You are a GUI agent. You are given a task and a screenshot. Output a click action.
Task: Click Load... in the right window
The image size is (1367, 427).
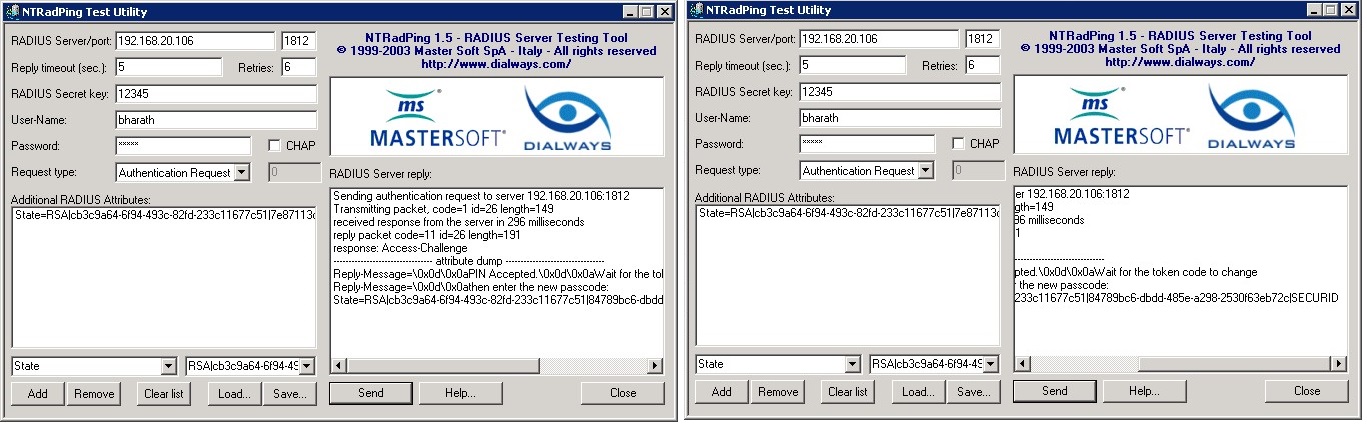918,392
